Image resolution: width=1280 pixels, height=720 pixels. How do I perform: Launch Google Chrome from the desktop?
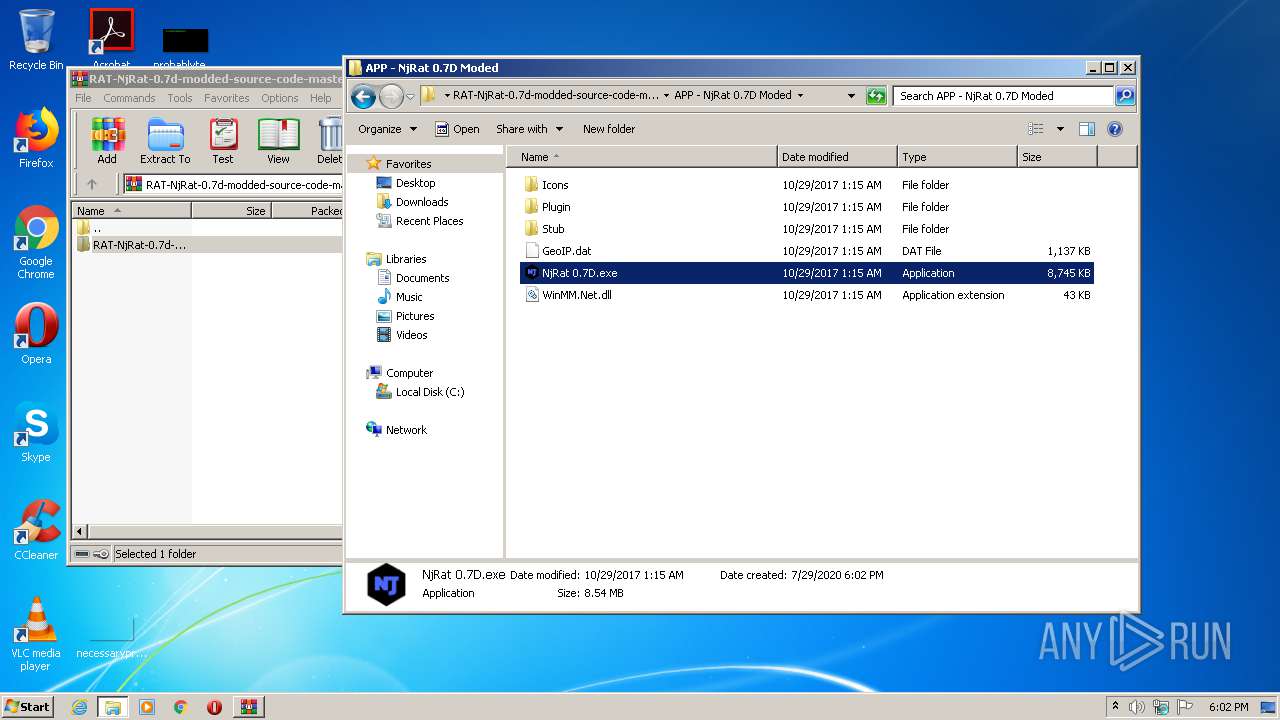(36, 243)
